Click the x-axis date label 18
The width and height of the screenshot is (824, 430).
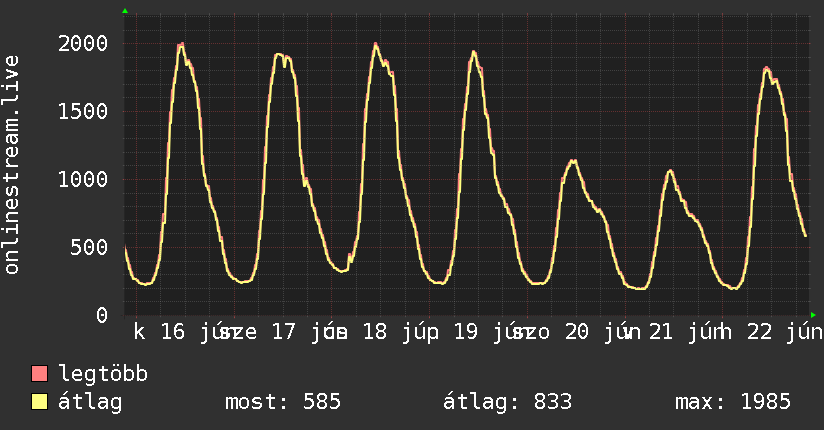pos(375,332)
